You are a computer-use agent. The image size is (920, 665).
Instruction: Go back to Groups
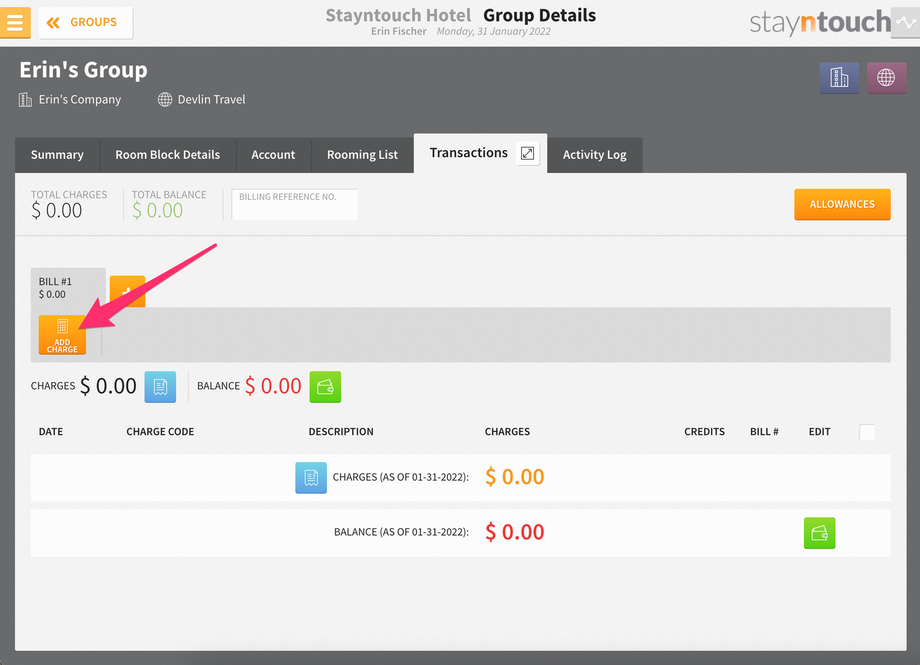pyautogui.click(x=86, y=23)
